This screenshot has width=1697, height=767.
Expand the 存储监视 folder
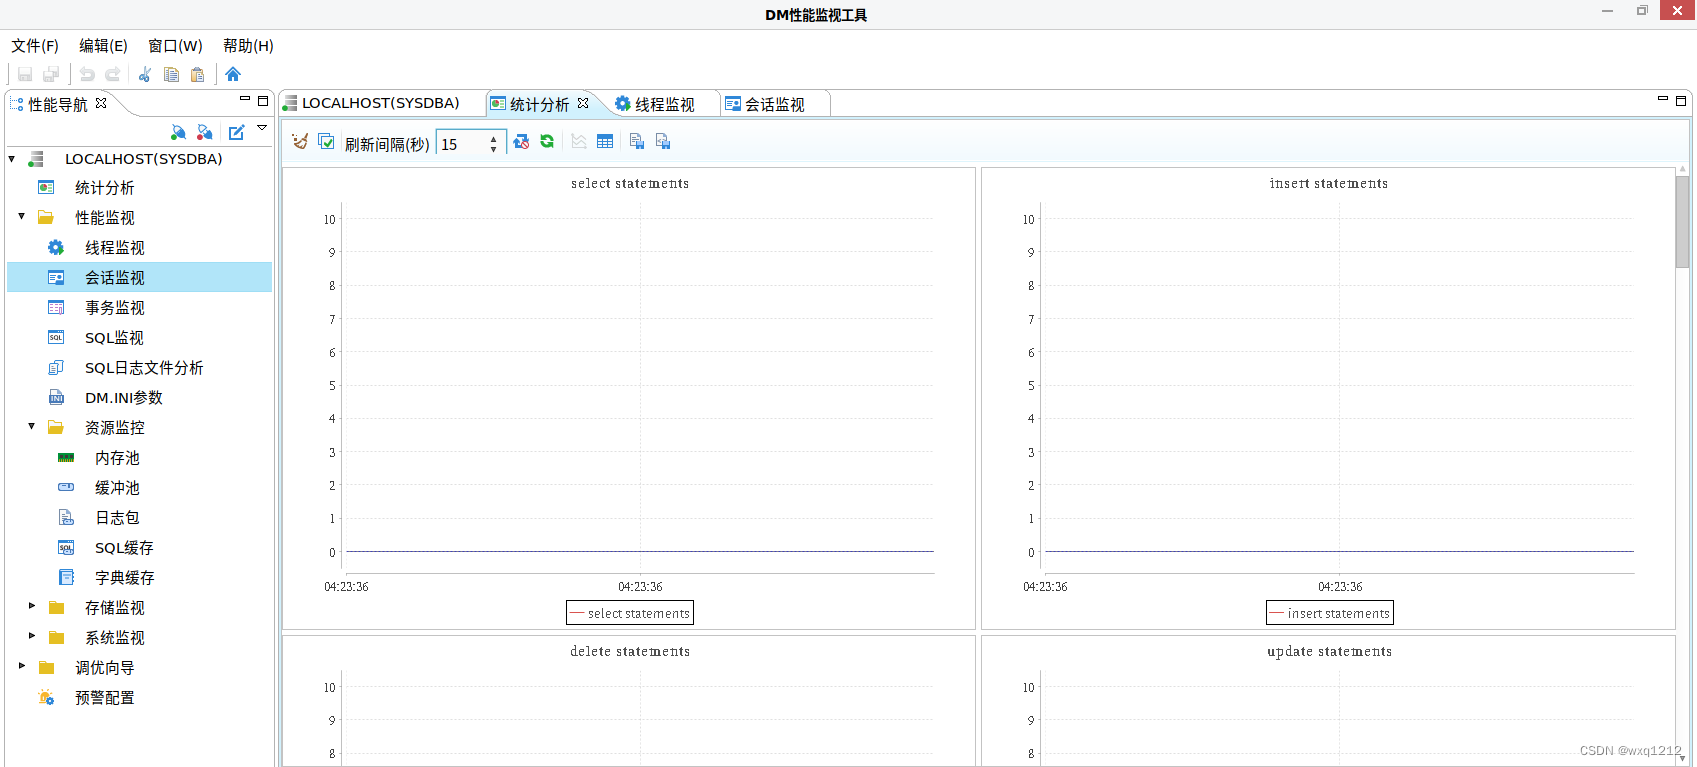coord(32,606)
